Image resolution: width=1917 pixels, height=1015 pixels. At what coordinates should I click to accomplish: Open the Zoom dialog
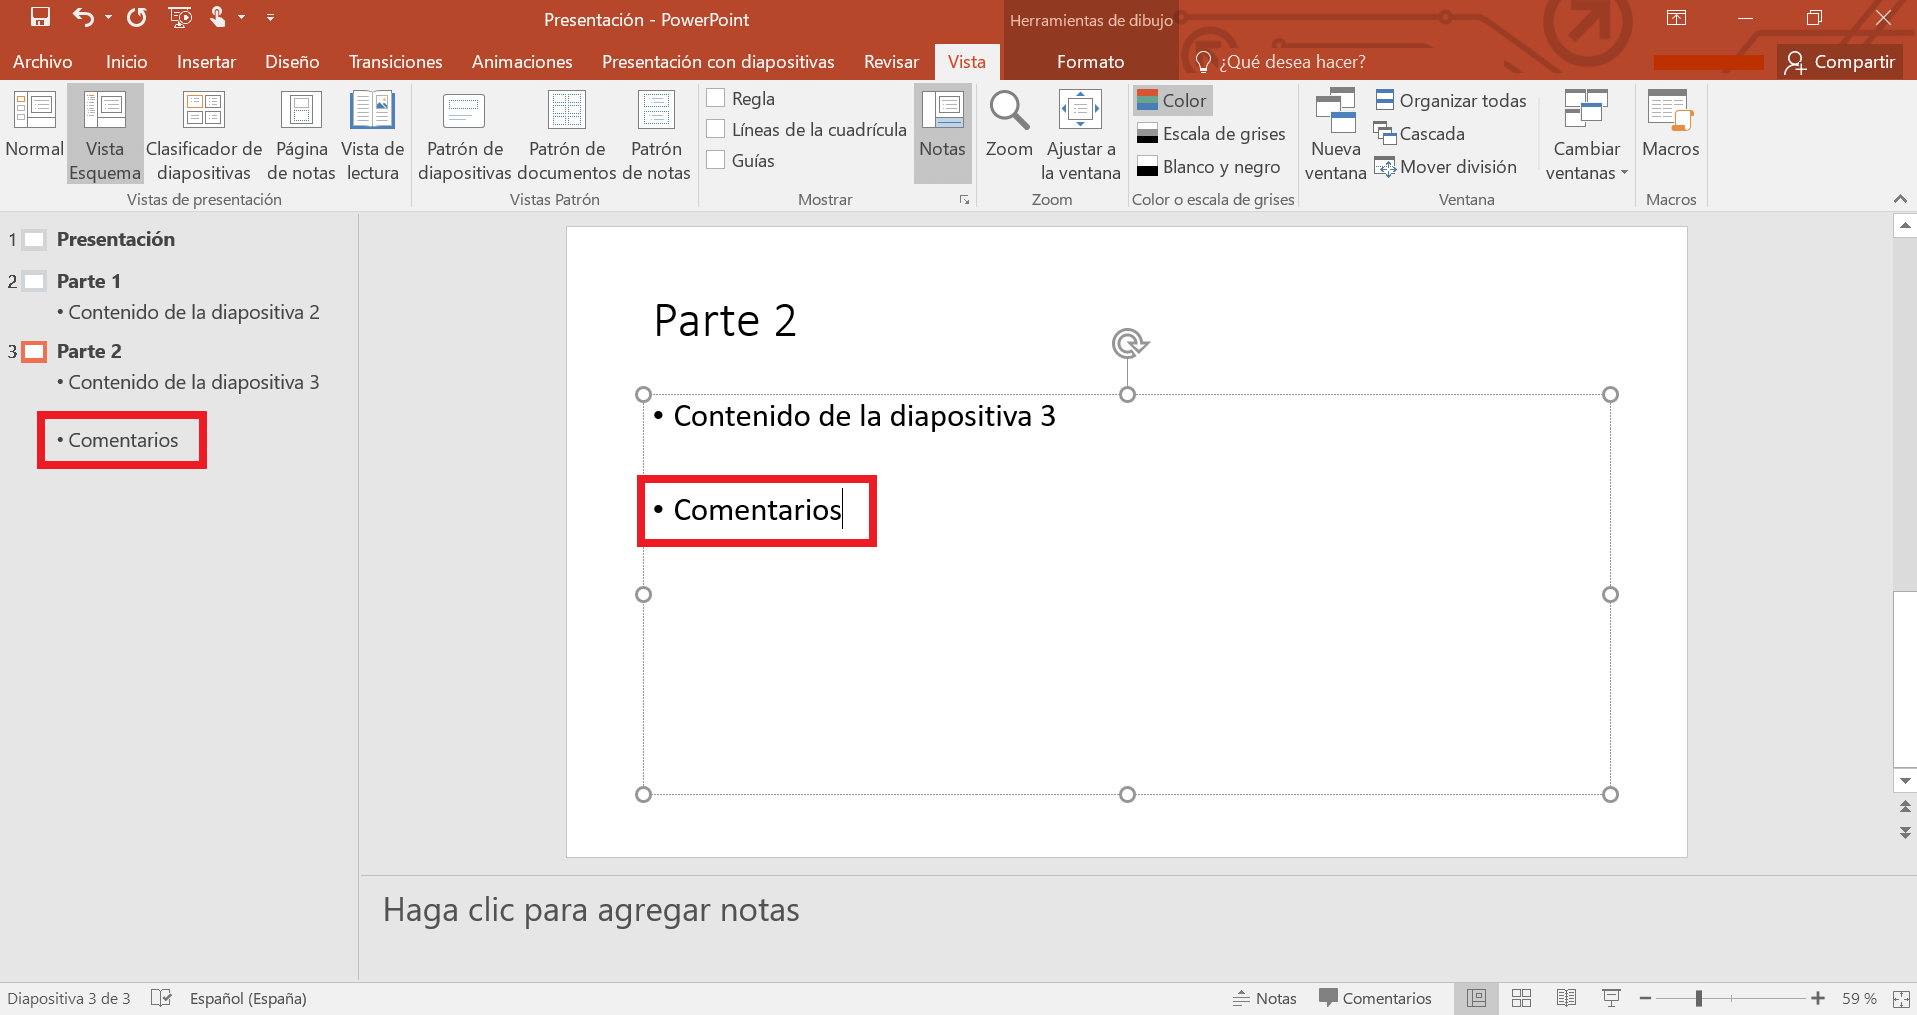(1009, 124)
